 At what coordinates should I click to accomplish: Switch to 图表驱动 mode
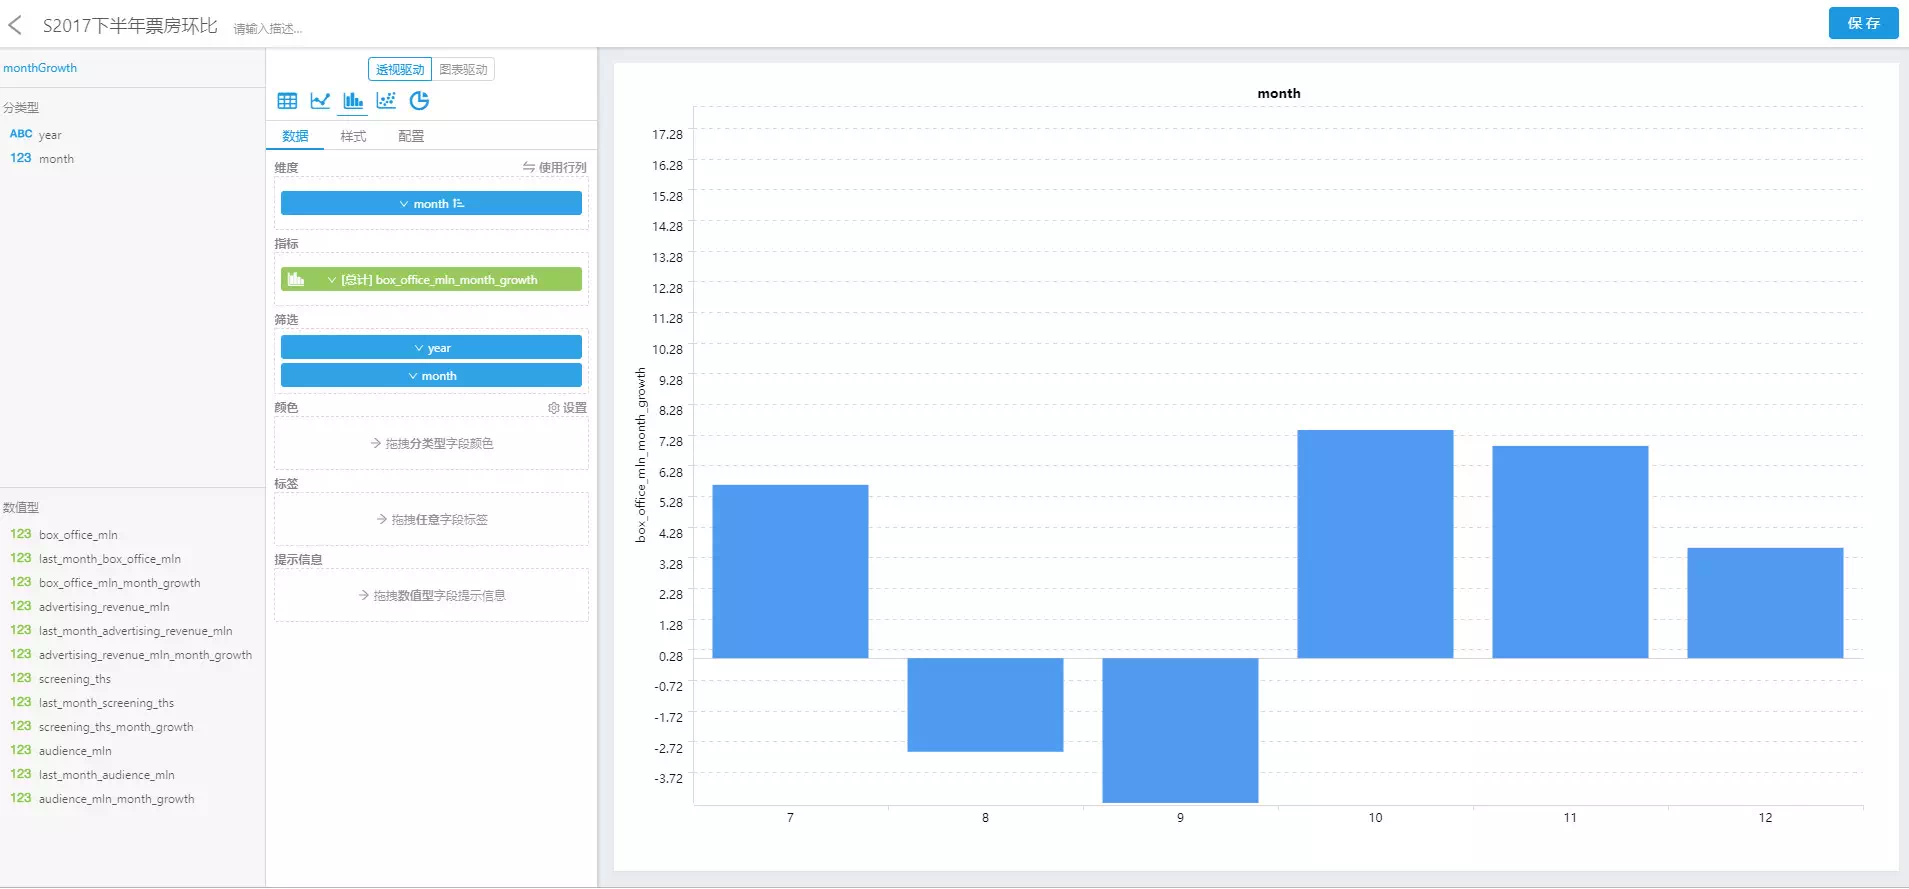coord(463,69)
